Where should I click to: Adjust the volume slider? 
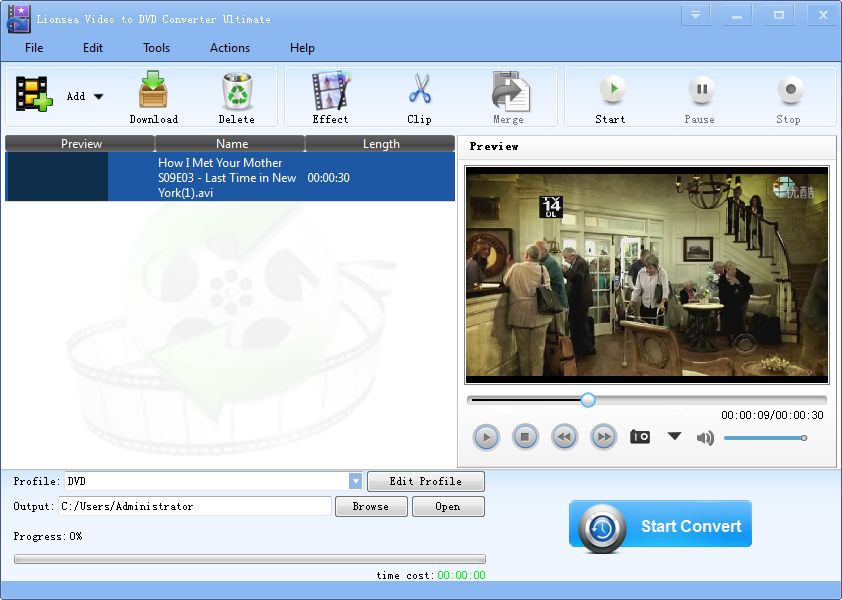pos(765,438)
